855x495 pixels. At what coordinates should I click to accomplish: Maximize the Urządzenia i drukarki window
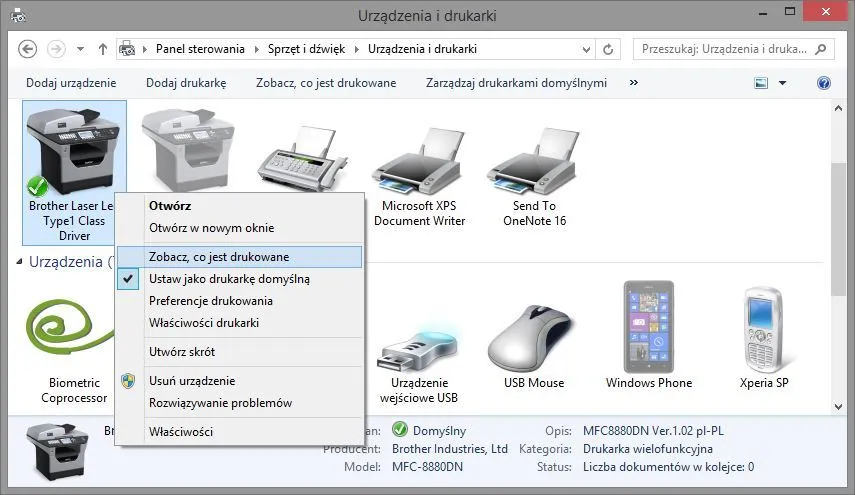coord(790,12)
